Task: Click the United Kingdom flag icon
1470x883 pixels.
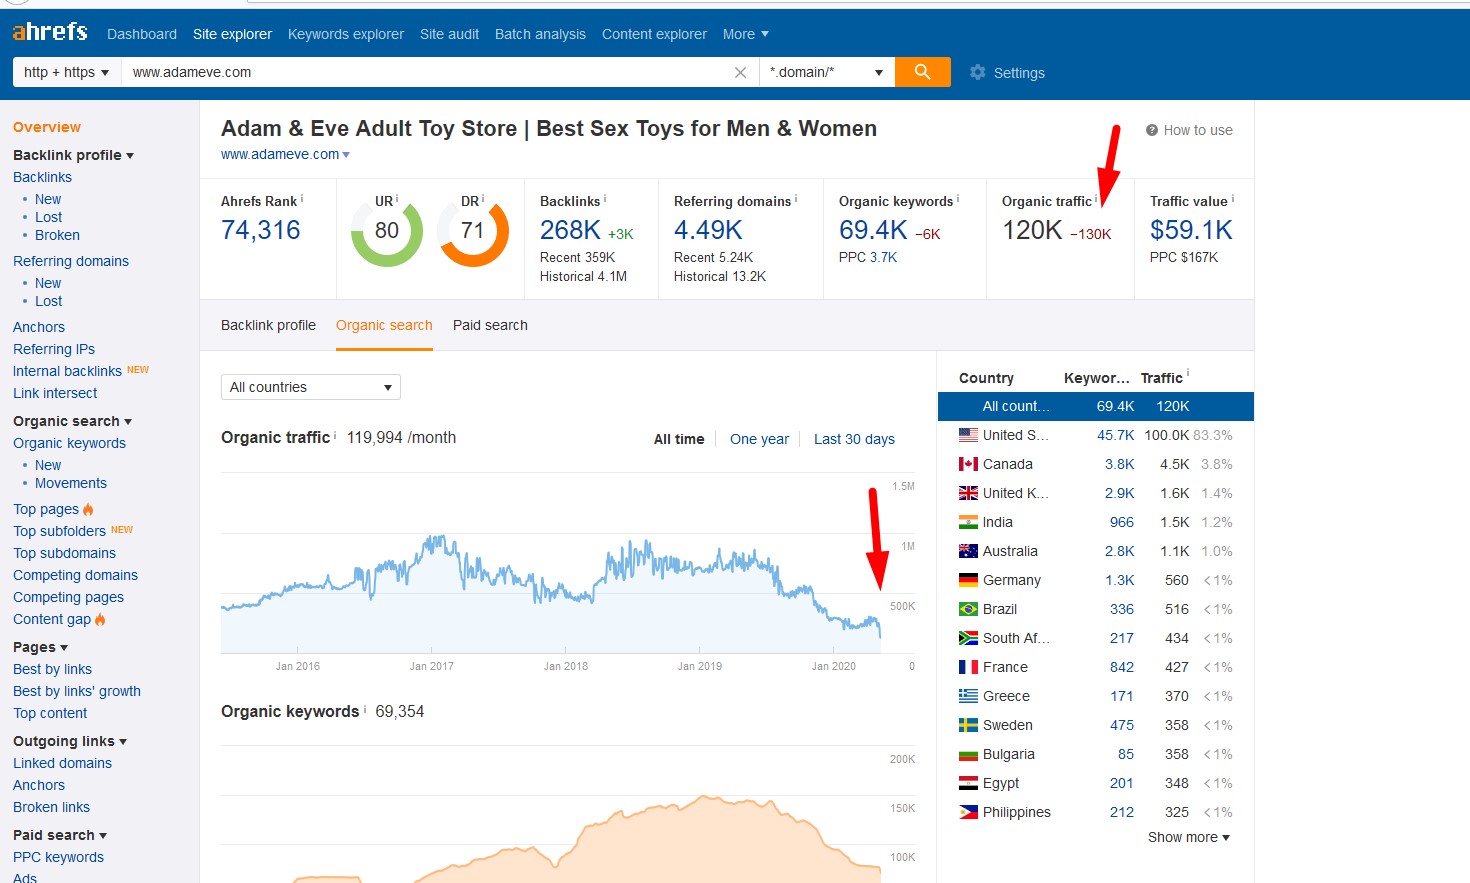Action: (x=968, y=493)
